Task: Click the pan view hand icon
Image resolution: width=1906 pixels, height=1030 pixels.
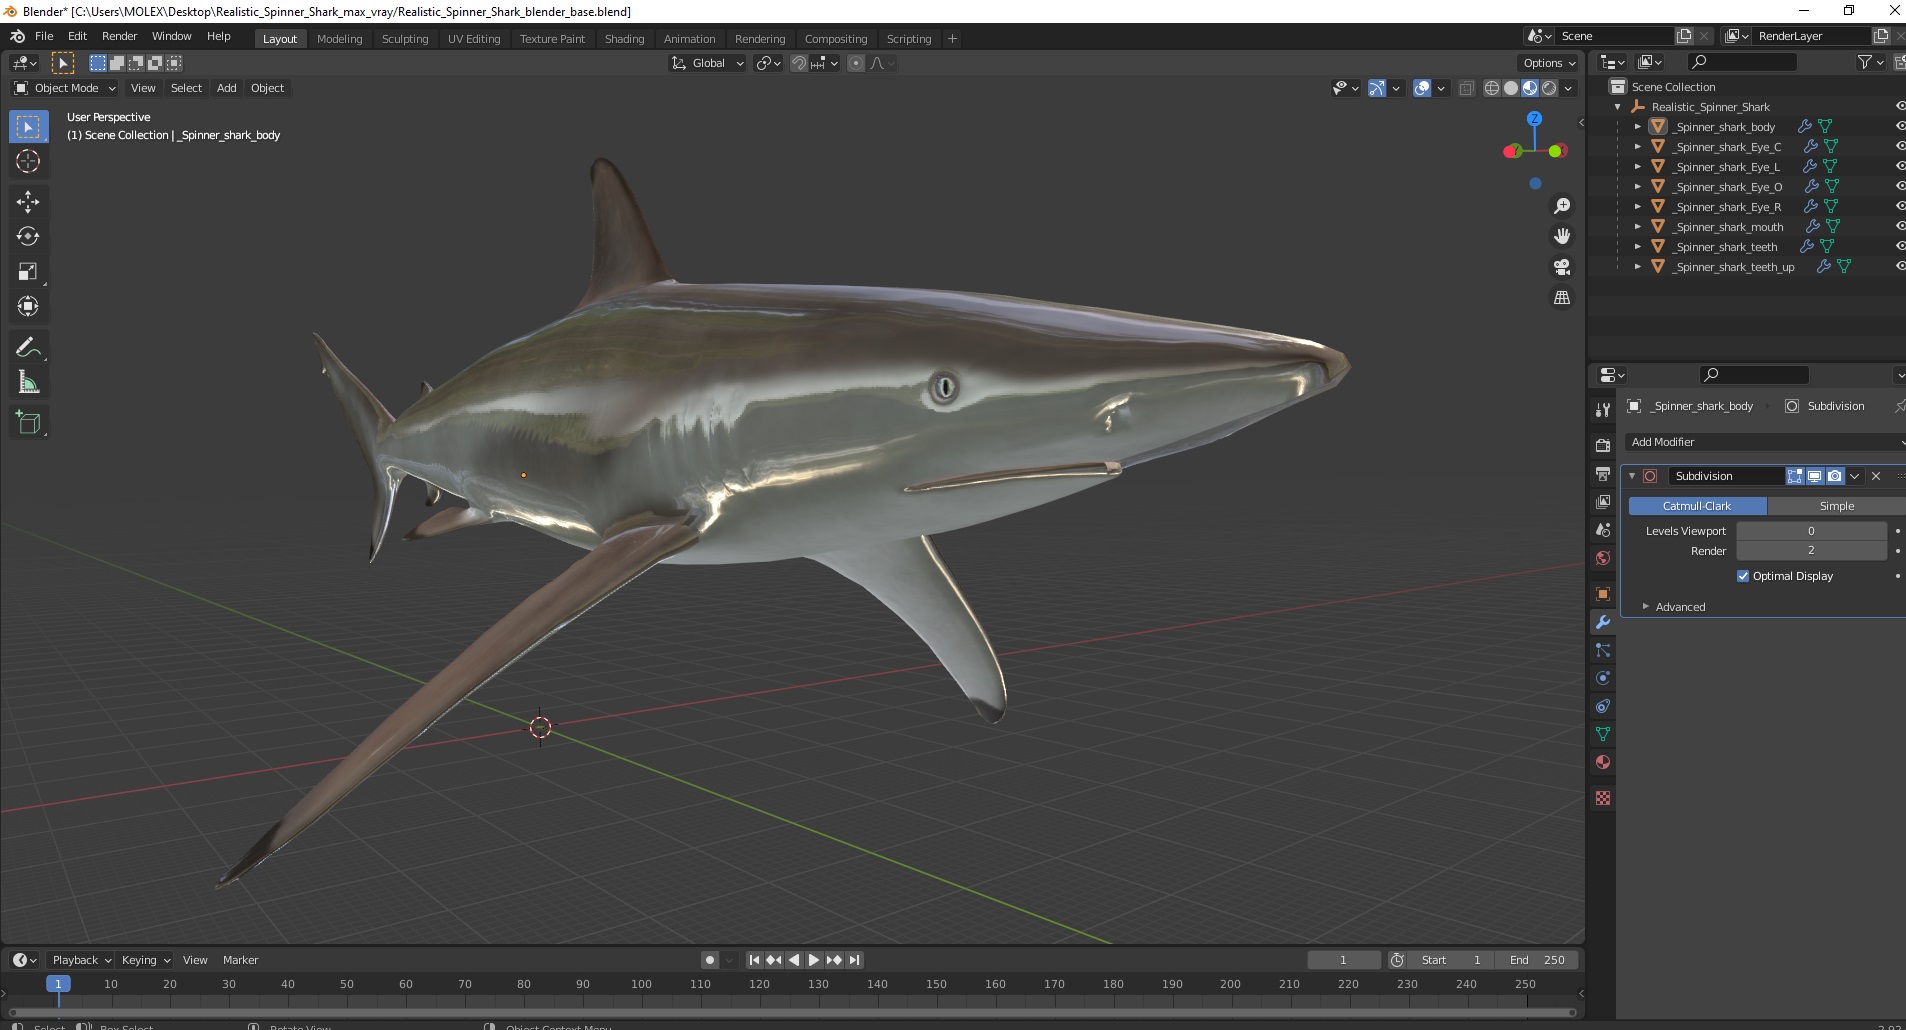Action: point(1561,236)
